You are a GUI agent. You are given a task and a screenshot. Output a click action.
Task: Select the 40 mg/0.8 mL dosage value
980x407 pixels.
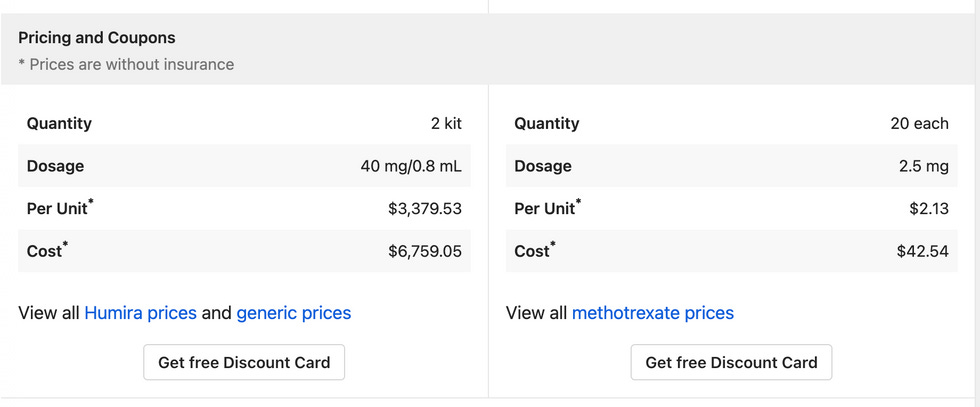pyautogui.click(x=411, y=166)
